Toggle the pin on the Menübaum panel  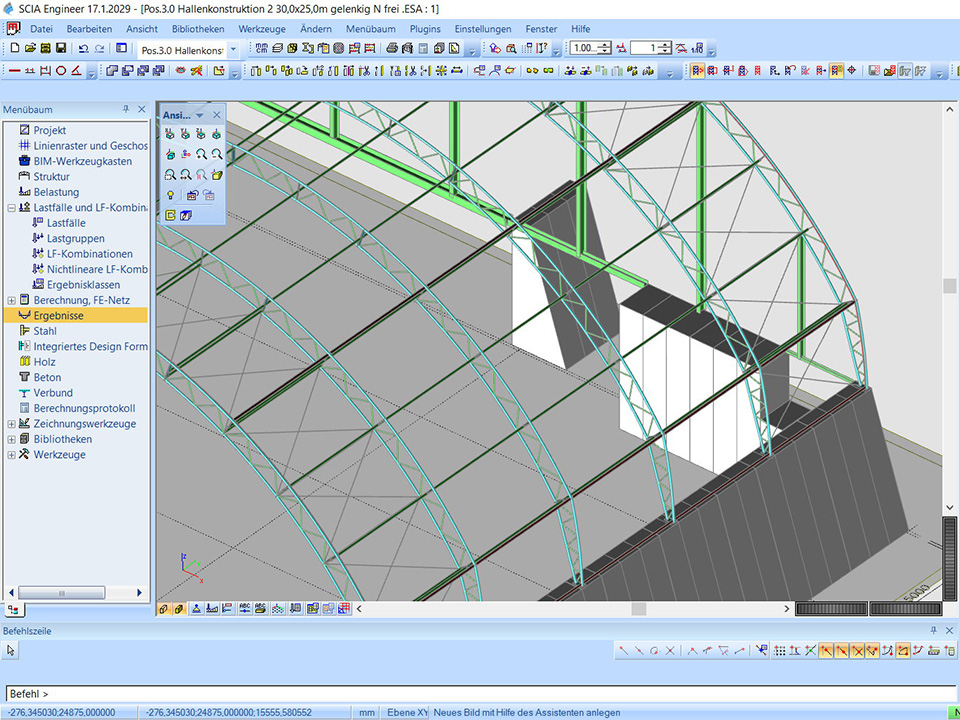(x=126, y=110)
